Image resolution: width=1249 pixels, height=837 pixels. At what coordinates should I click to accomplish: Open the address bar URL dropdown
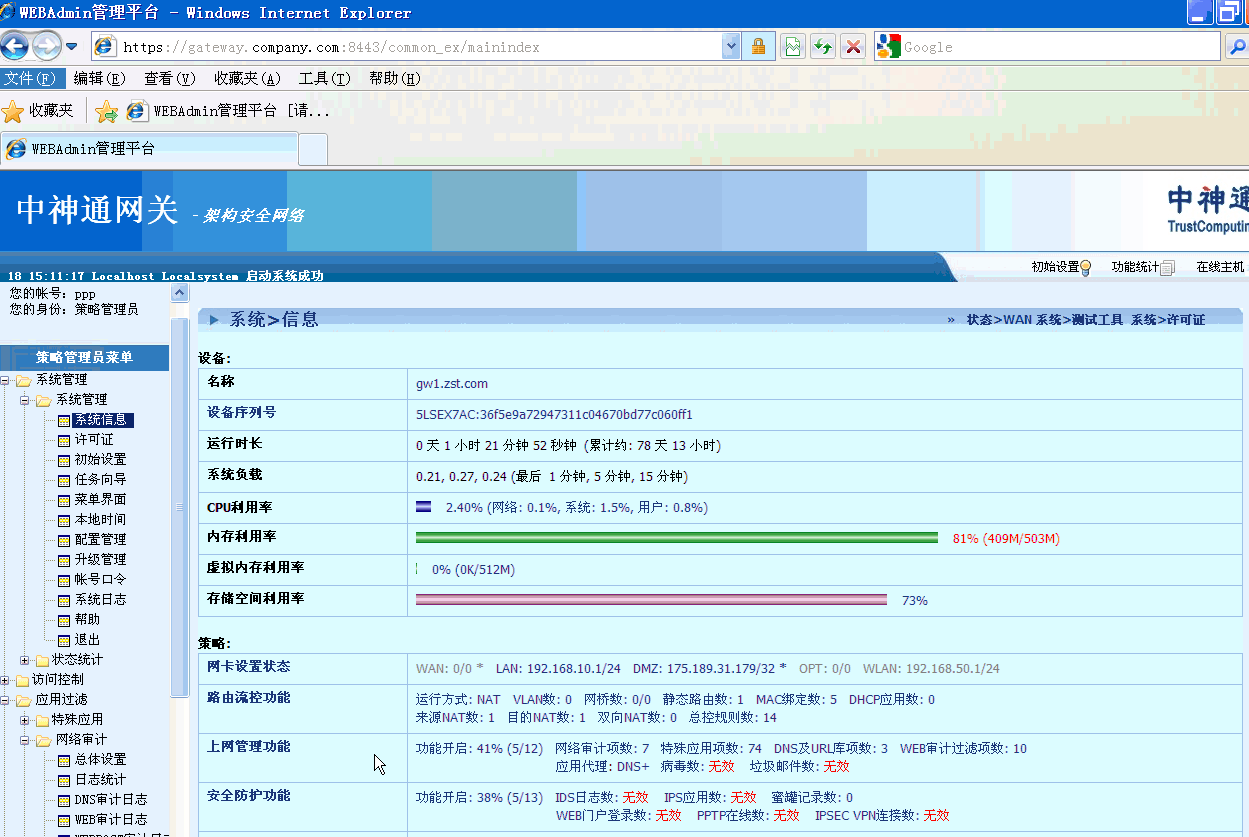point(731,47)
